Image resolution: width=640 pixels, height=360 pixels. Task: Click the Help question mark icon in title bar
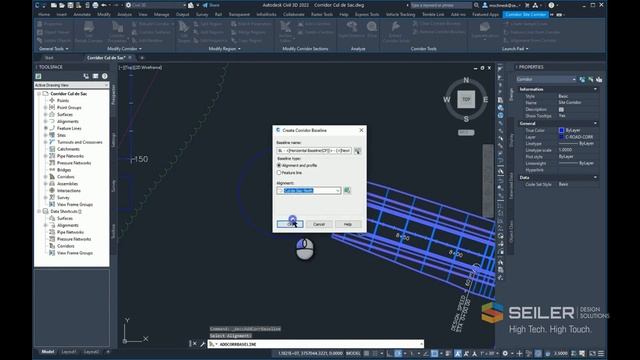point(551,5)
